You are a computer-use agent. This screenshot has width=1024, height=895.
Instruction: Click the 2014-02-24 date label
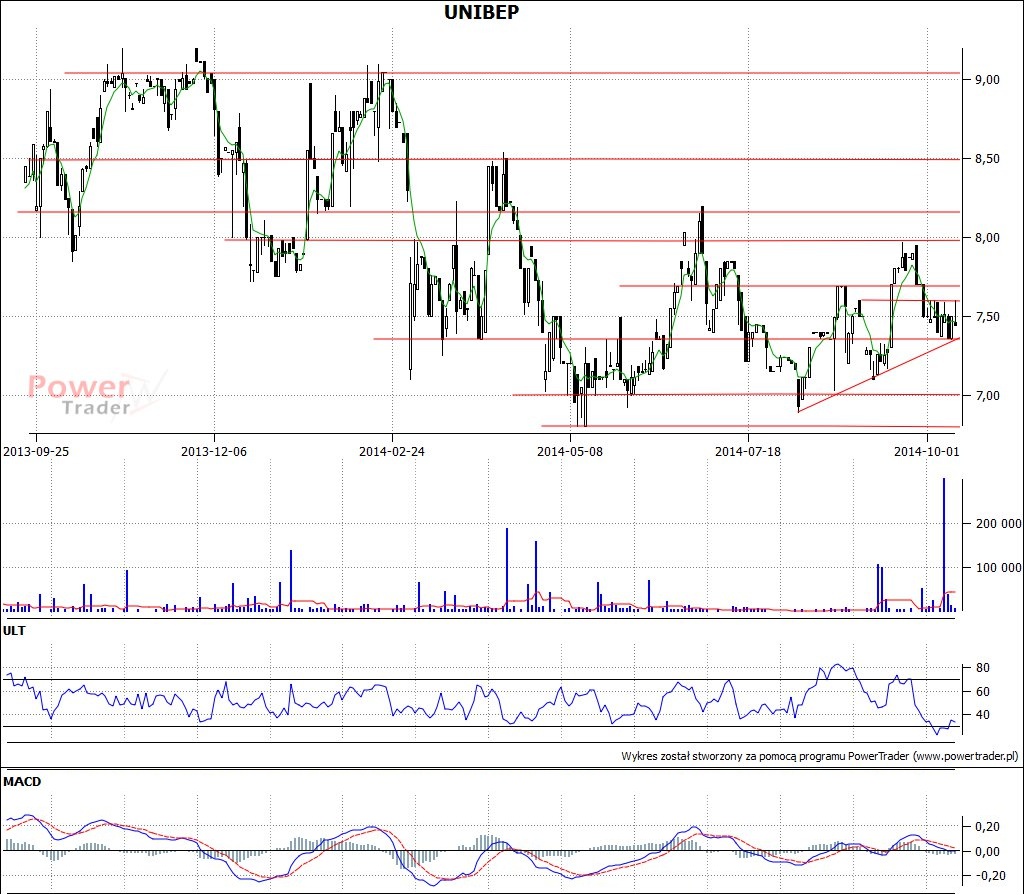click(x=392, y=451)
